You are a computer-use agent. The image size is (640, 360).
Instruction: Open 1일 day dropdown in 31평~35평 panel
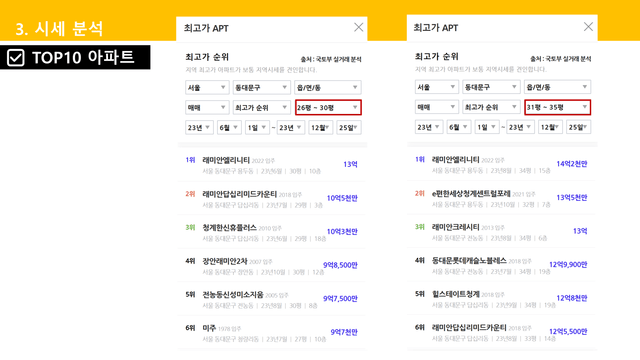[487, 127]
